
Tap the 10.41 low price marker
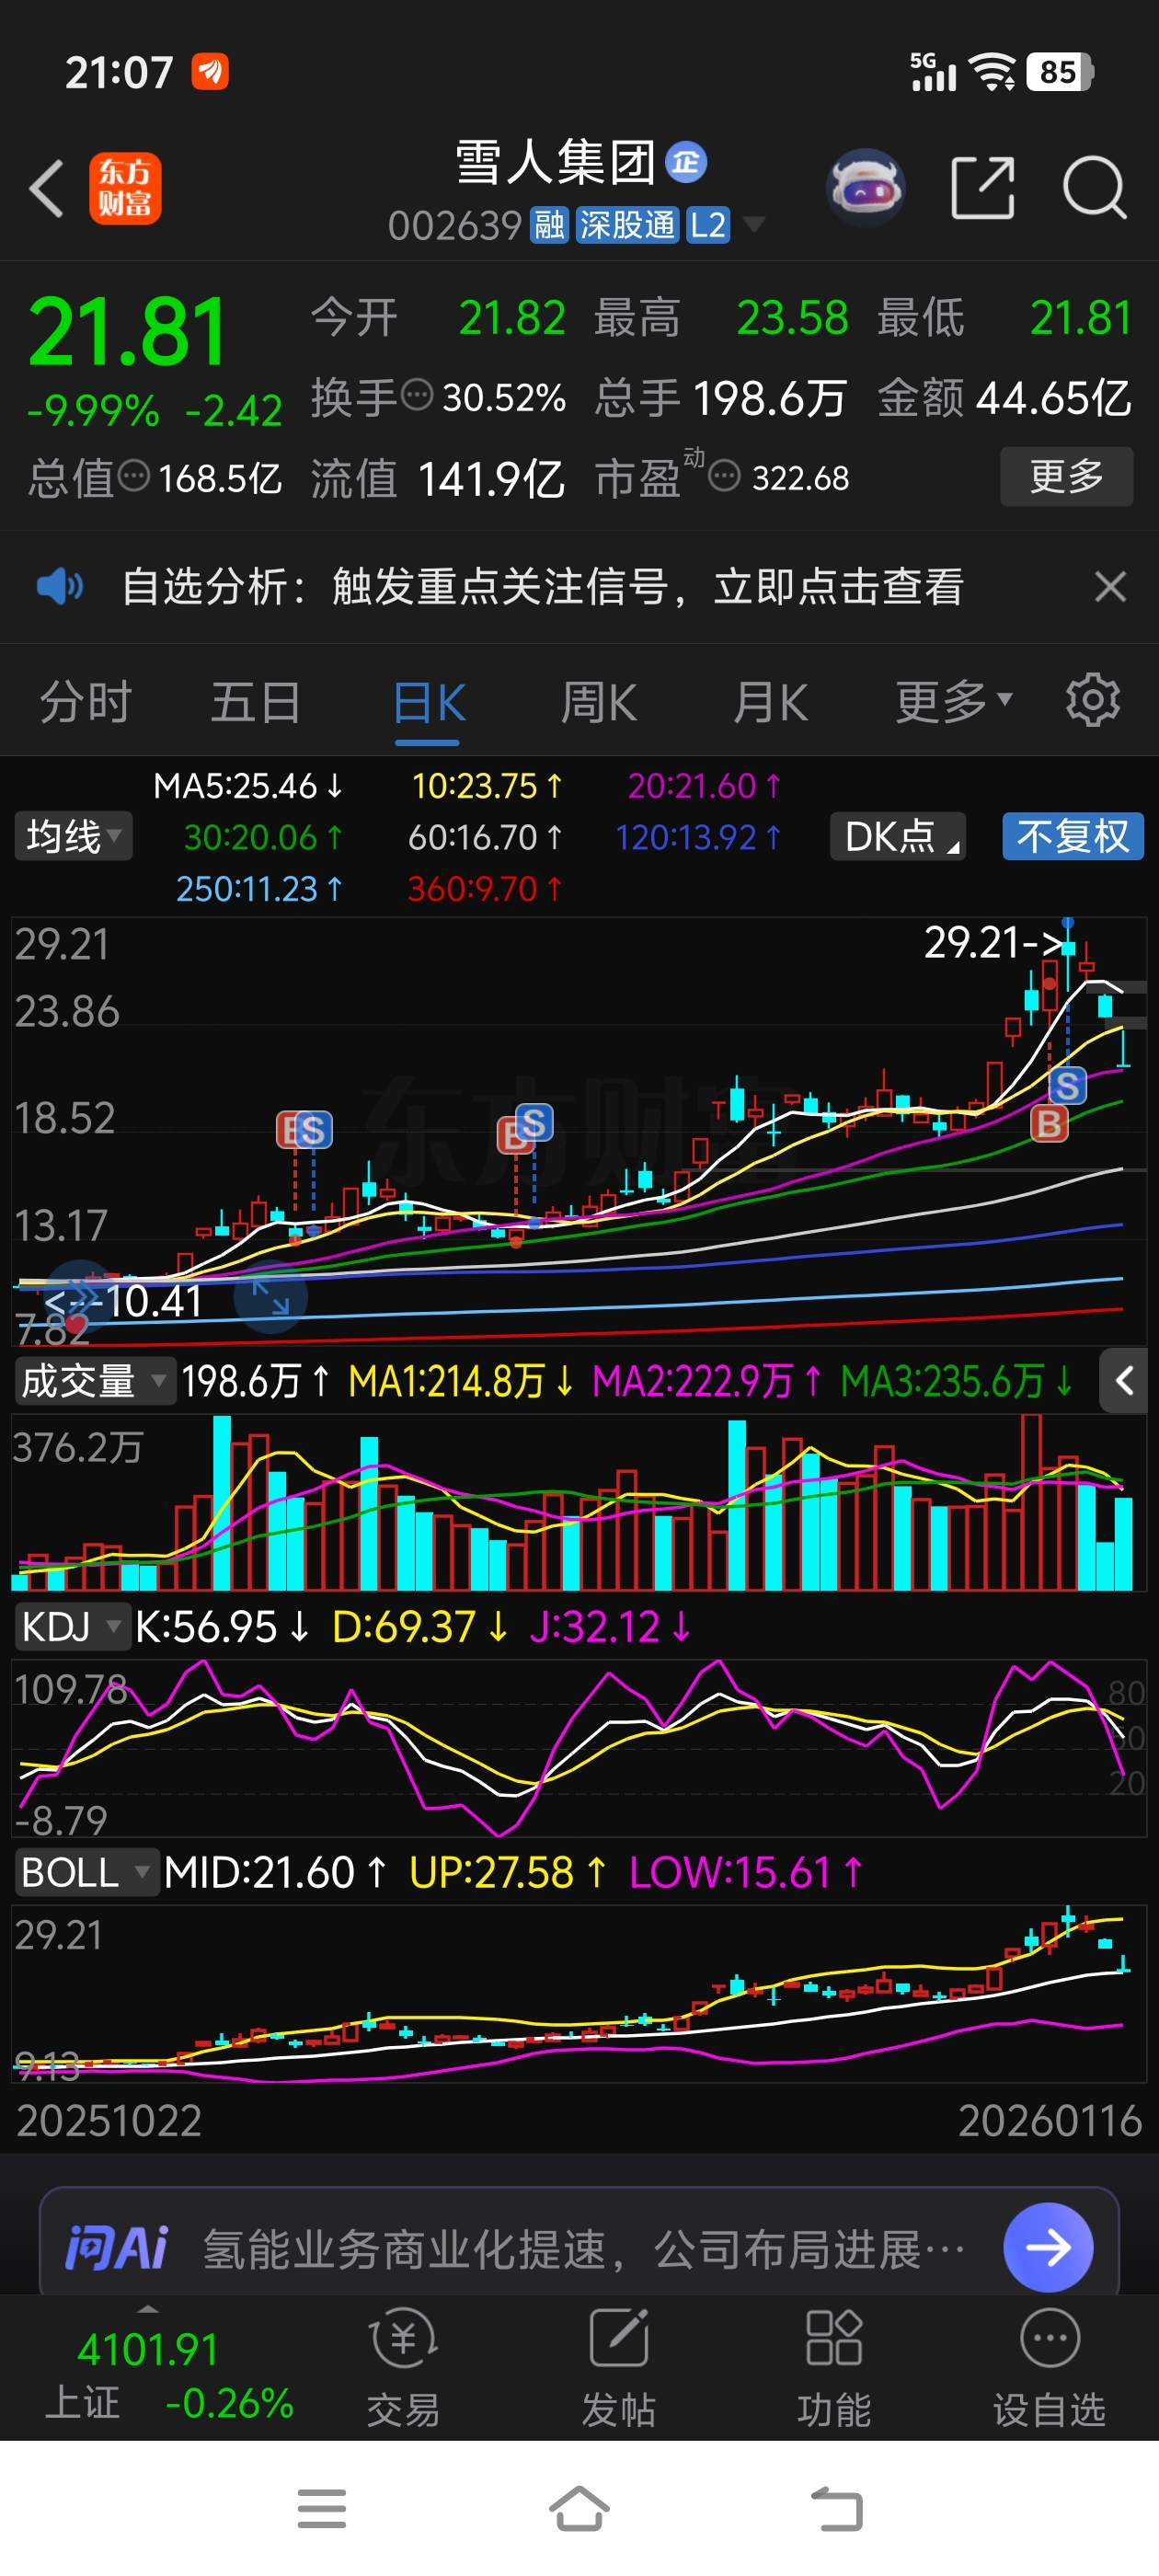(125, 1300)
